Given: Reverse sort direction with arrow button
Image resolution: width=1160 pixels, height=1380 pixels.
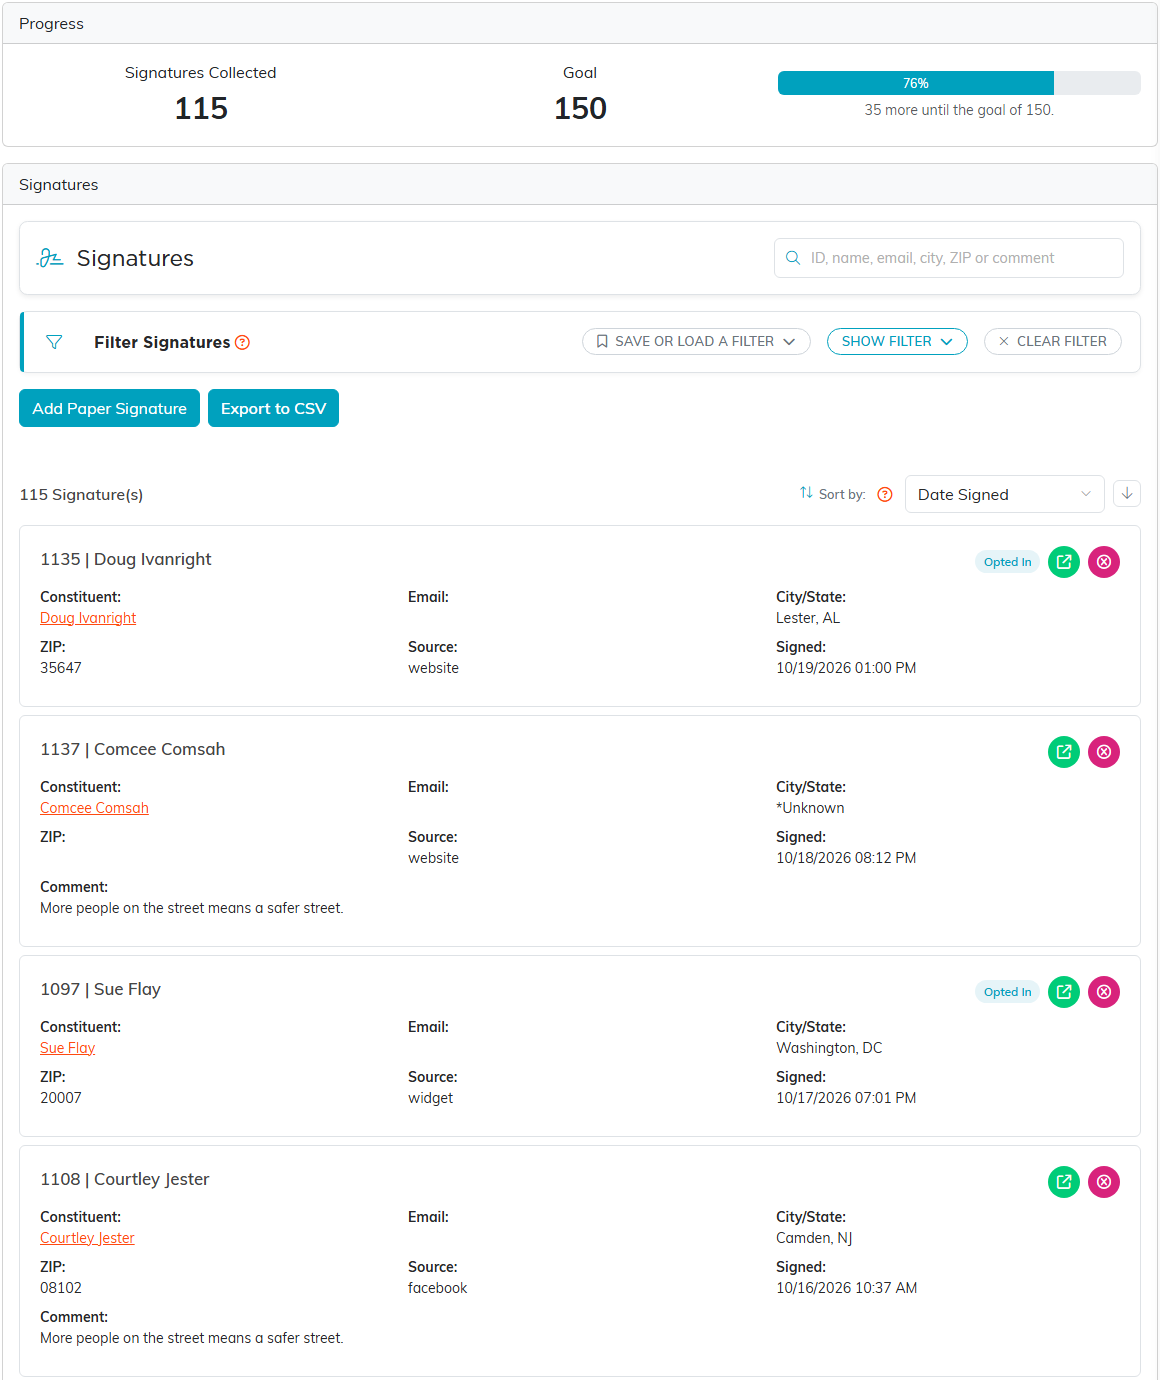Looking at the screenshot, I should pyautogui.click(x=1127, y=494).
